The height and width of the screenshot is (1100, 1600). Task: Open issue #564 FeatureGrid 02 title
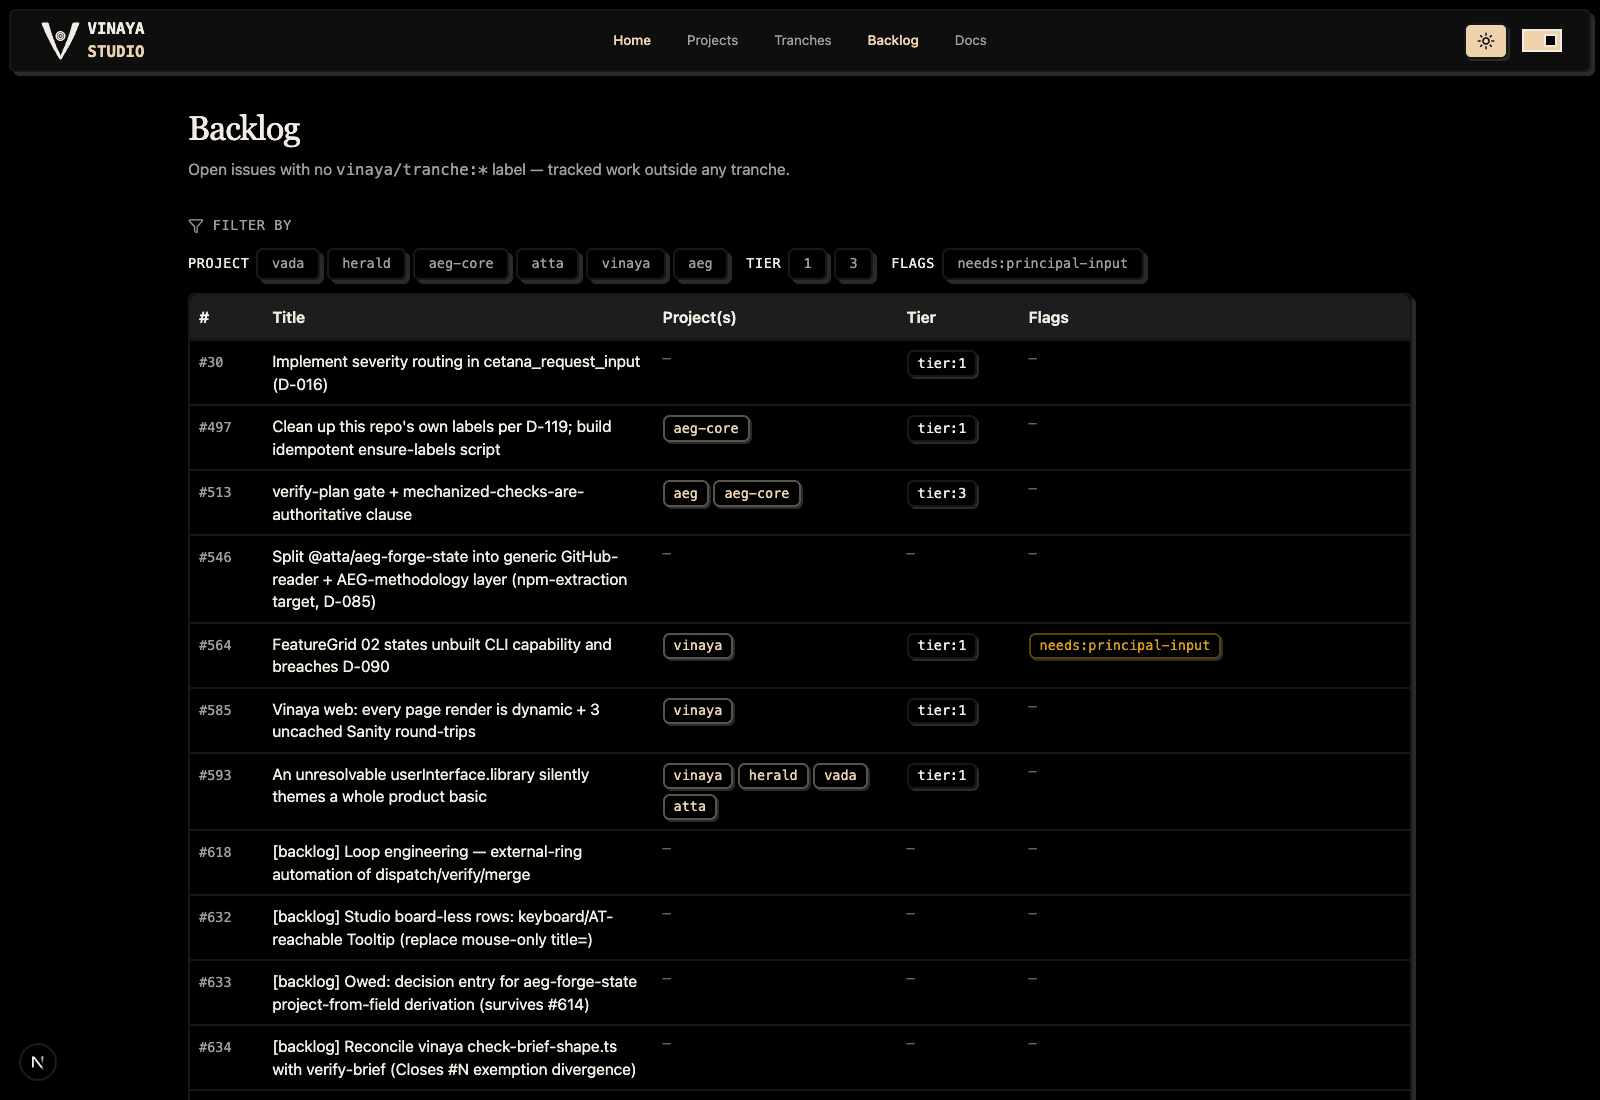coord(442,656)
